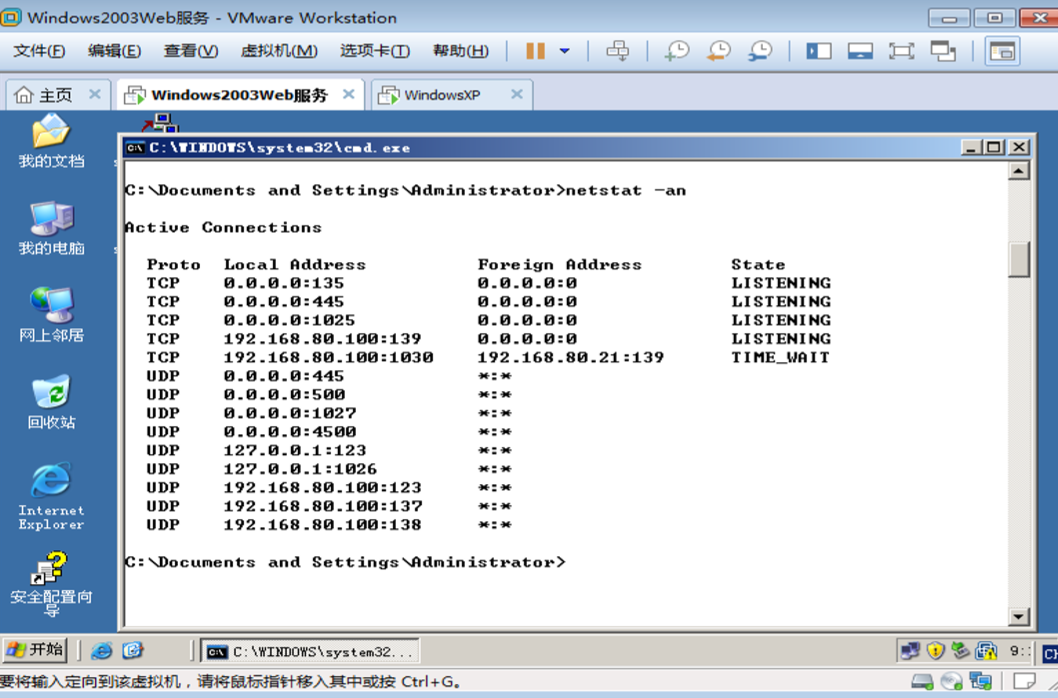The height and width of the screenshot is (698, 1058).
Task: Click the Active Connections heading
Action: pyautogui.click(x=223, y=227)
